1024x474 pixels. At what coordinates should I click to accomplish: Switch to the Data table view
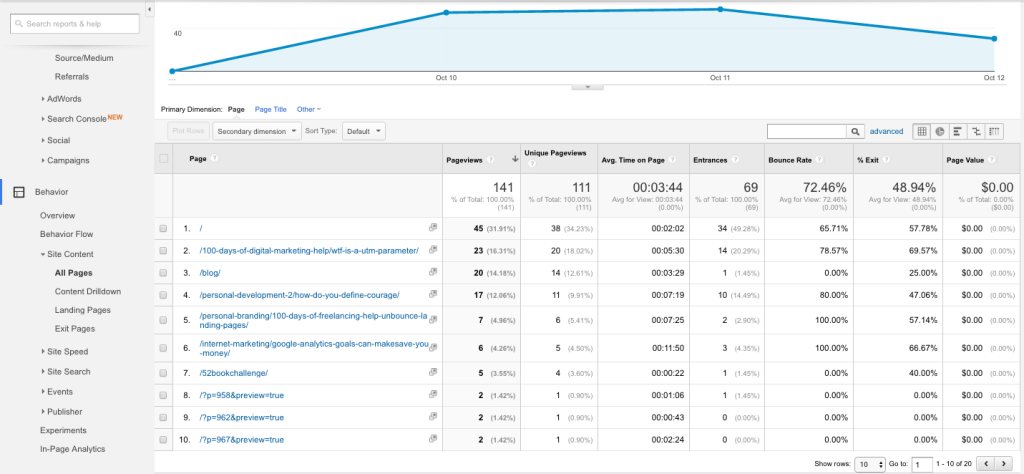921,131
